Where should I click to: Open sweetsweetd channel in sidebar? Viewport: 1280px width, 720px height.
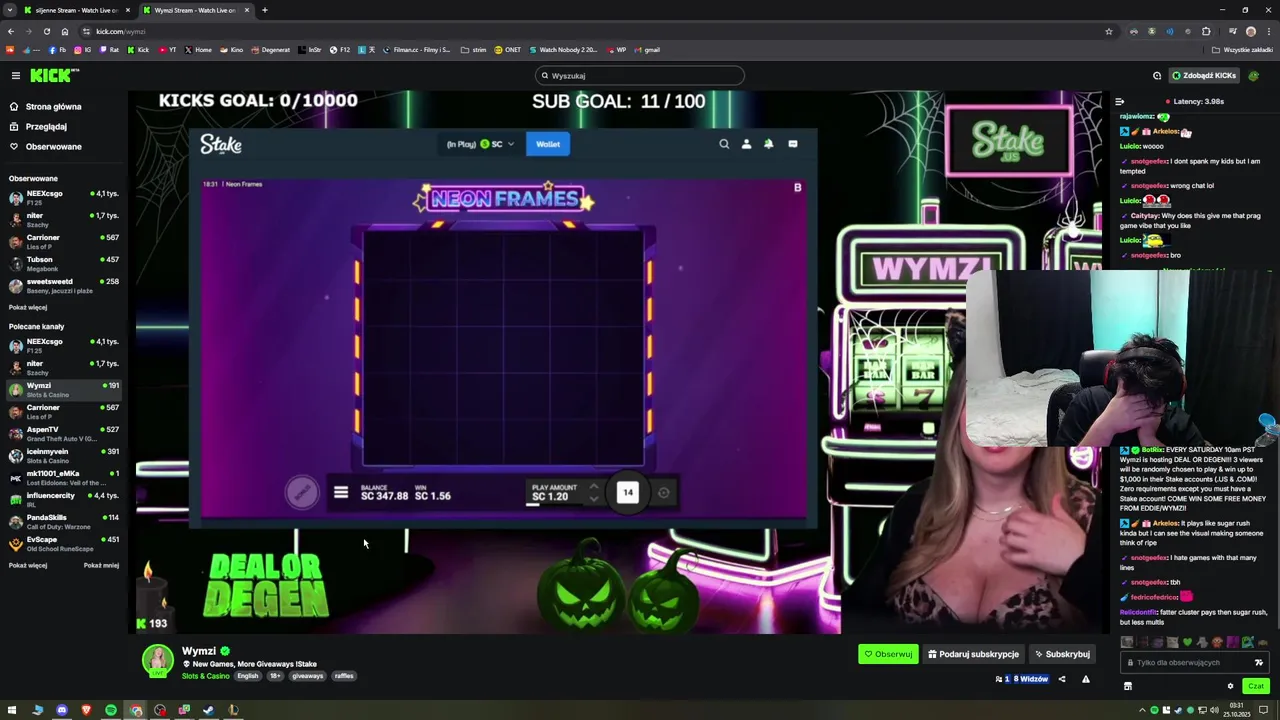click(x=64, y=285)
